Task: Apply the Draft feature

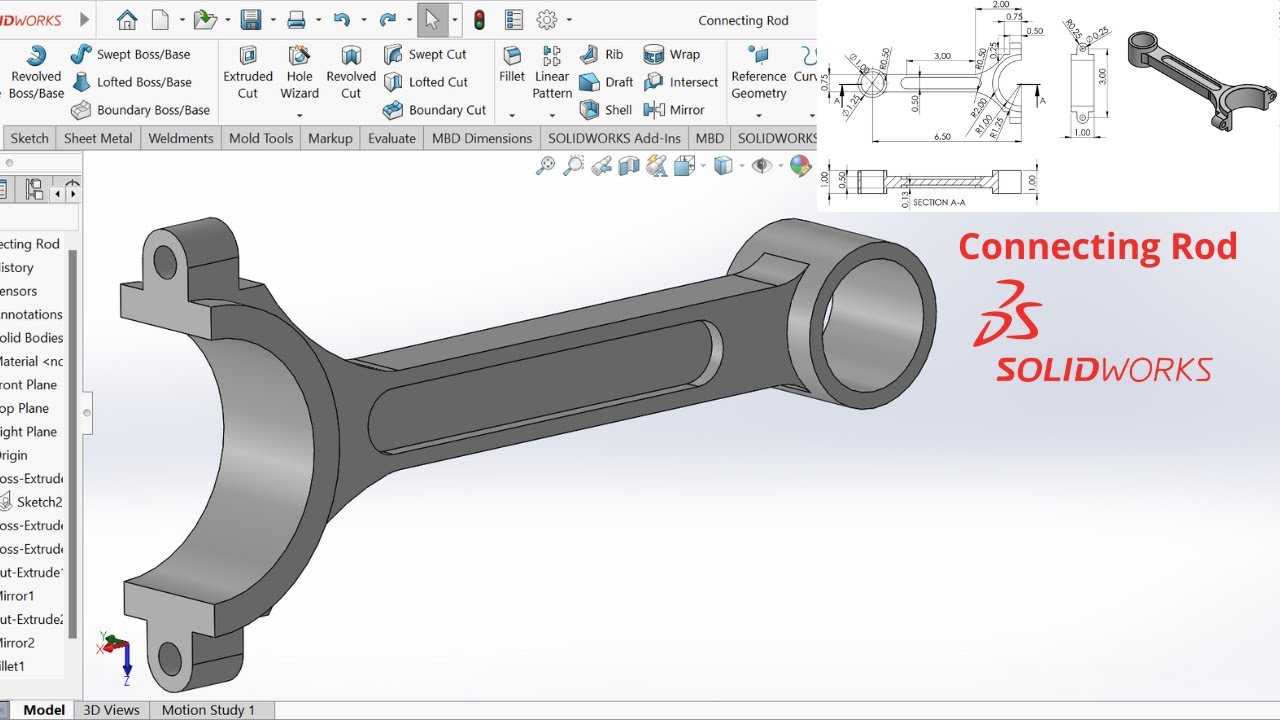Action: 606,82
